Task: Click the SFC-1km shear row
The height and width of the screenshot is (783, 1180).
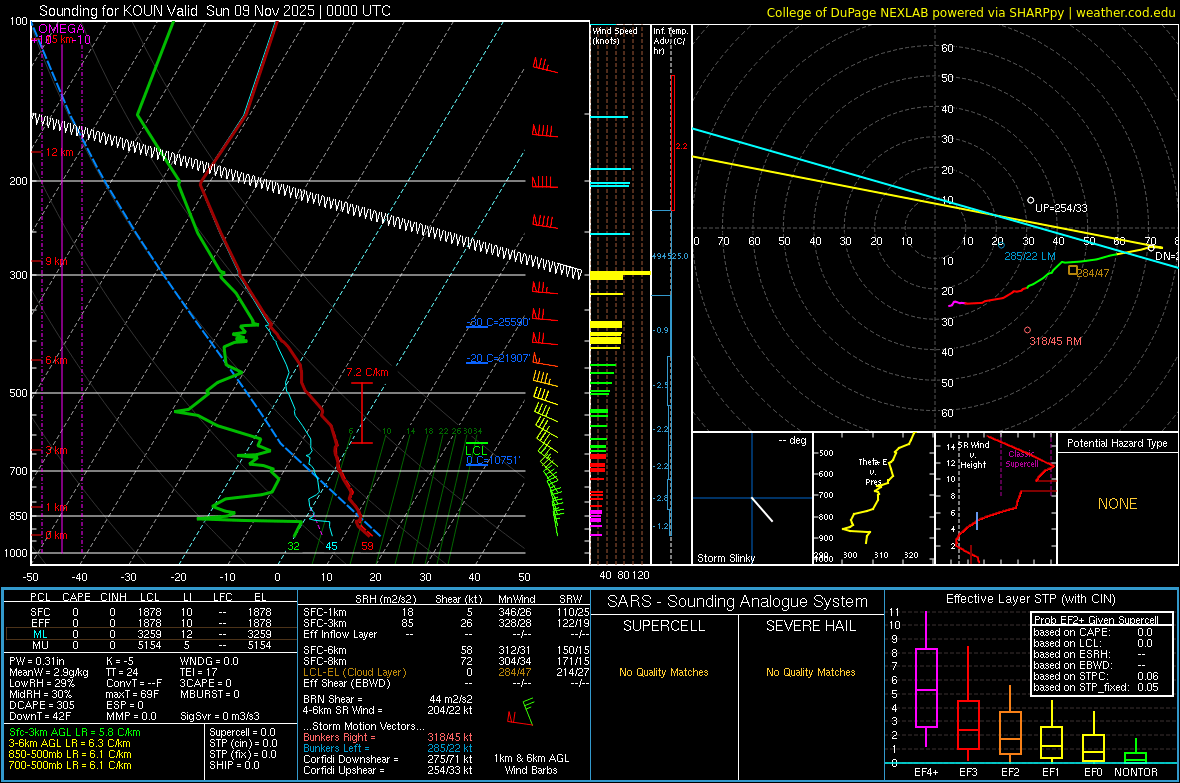Action: 446,612
